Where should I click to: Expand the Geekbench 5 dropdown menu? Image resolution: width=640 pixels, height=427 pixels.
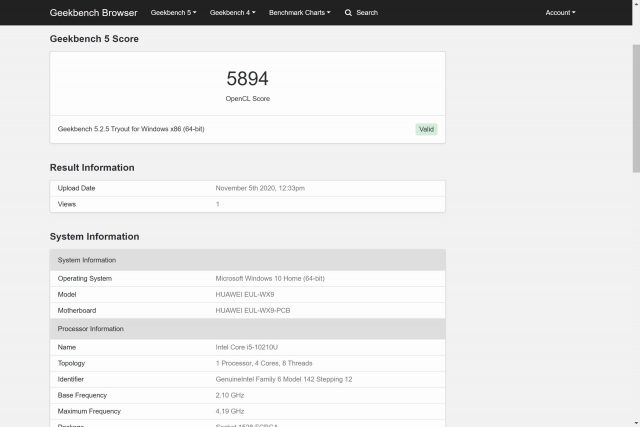173,13
